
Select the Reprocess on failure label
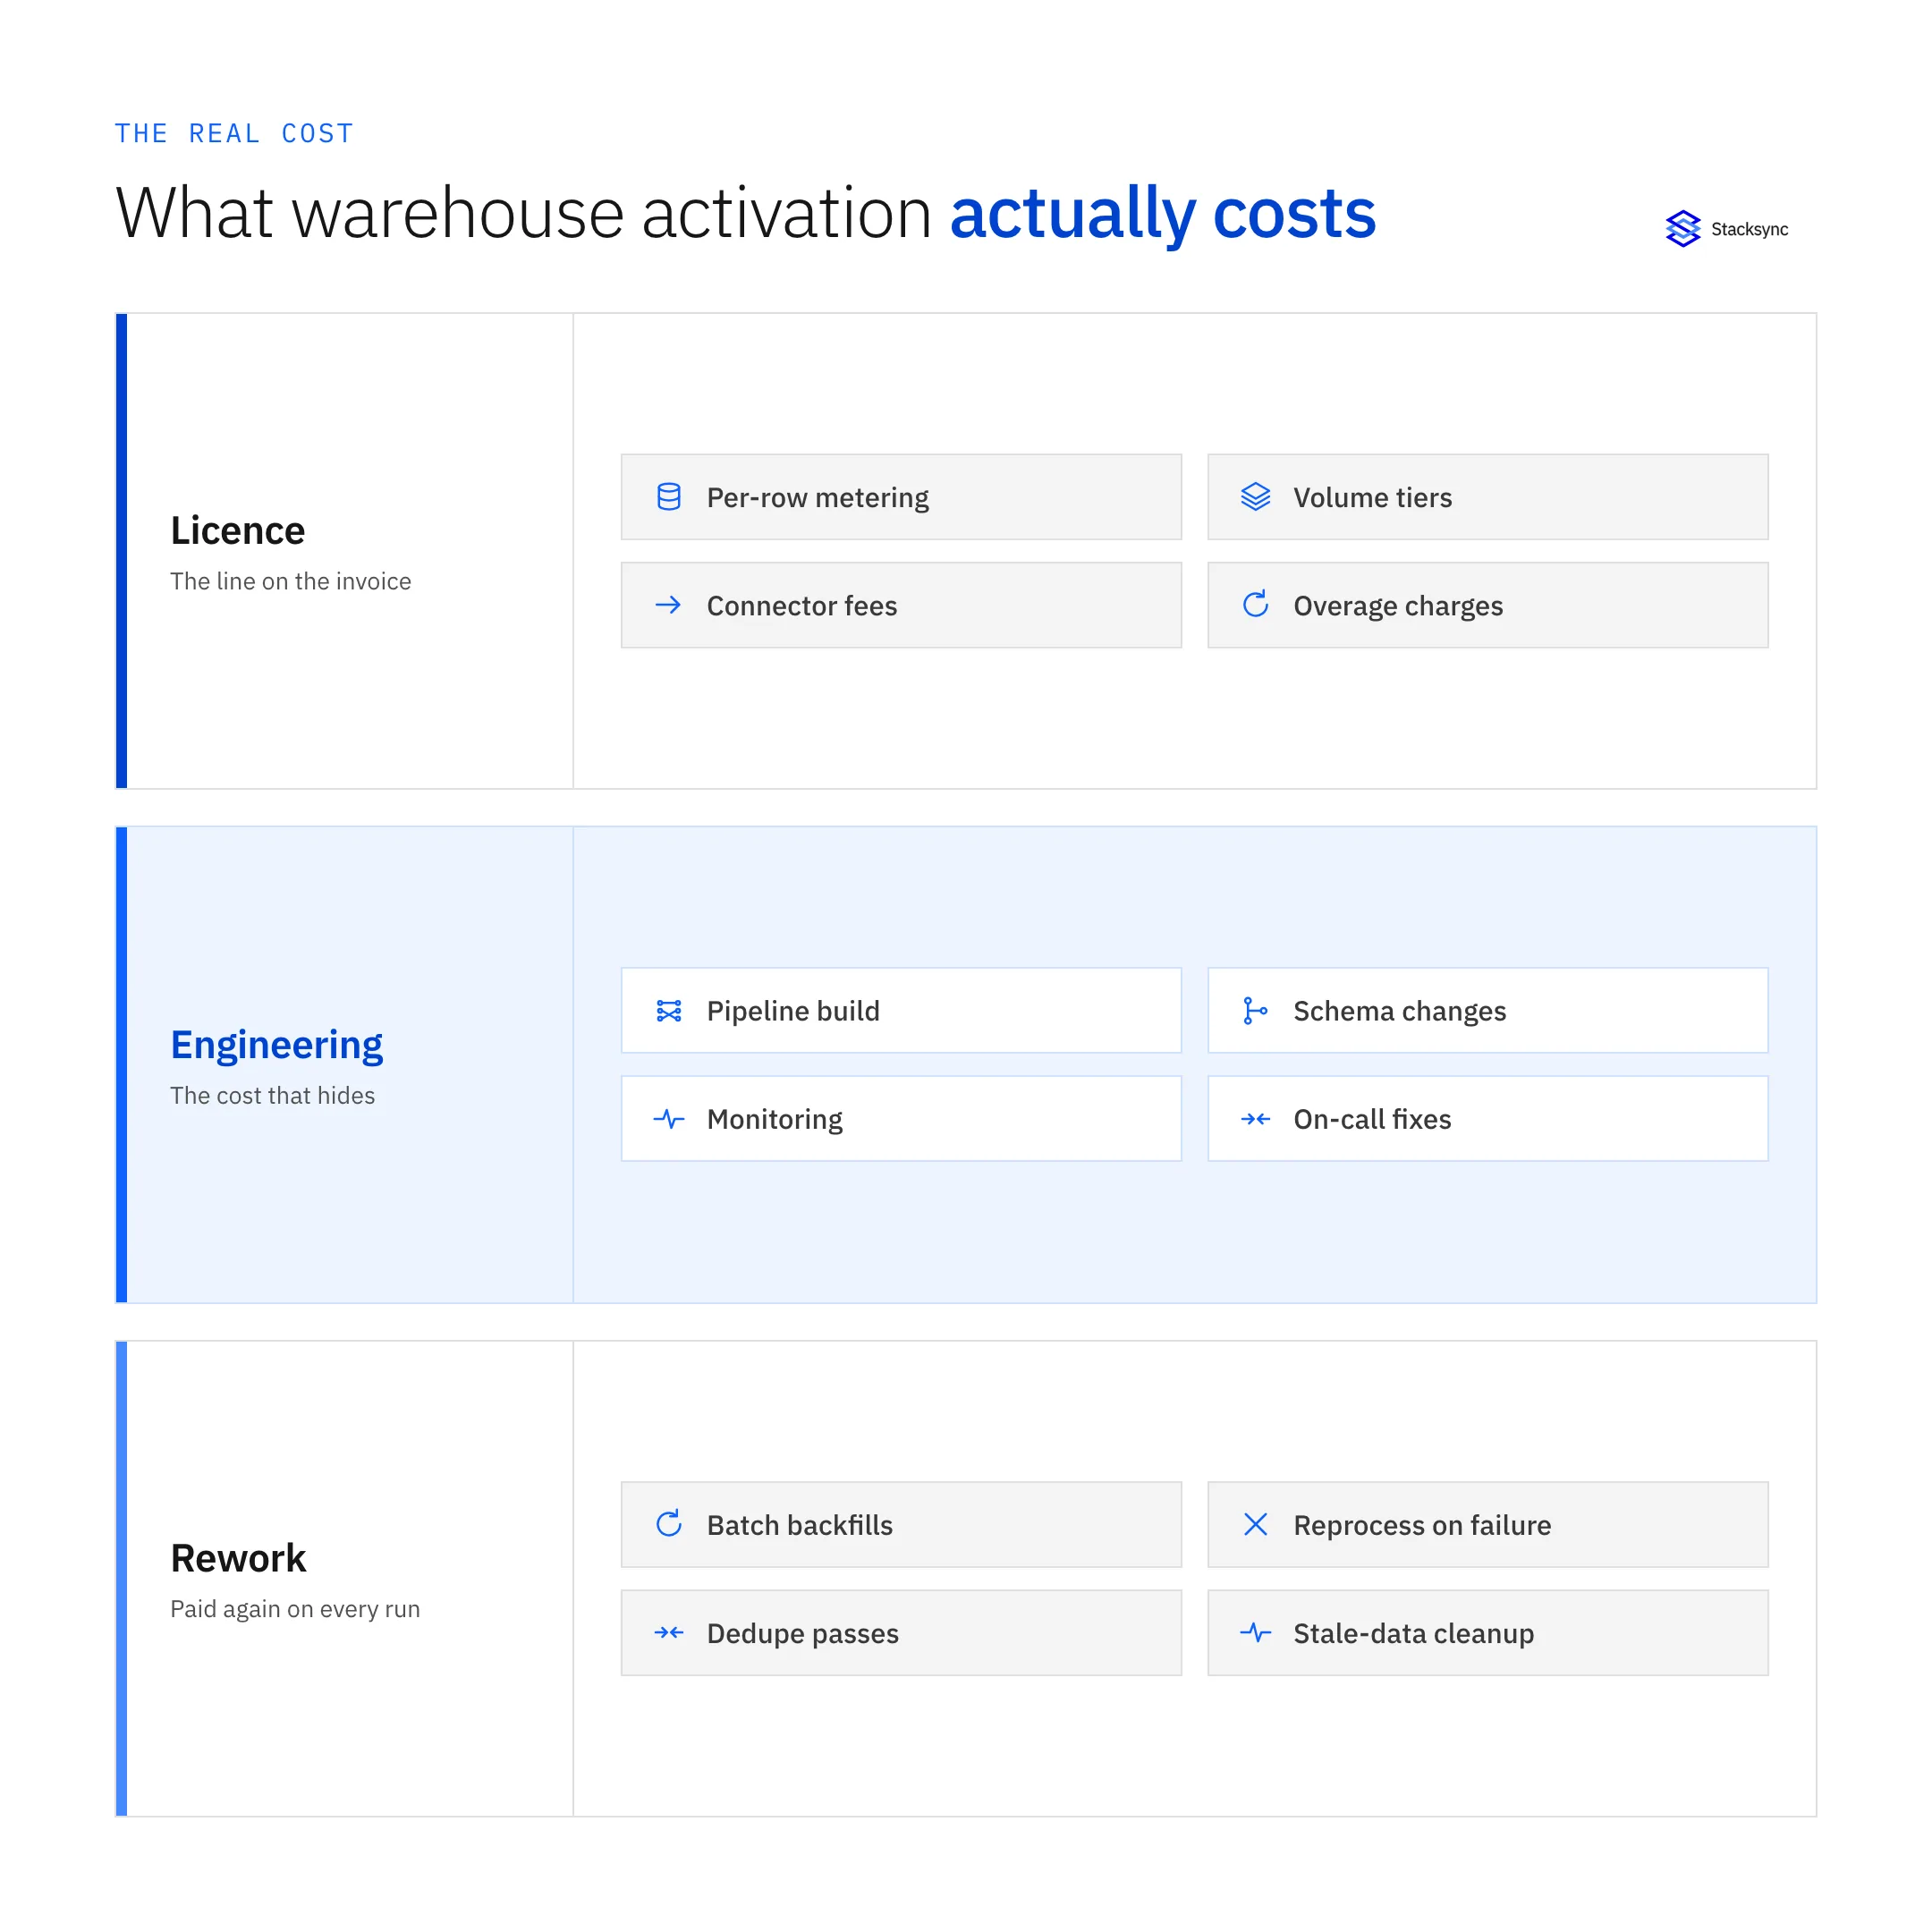point(1422,1525)
